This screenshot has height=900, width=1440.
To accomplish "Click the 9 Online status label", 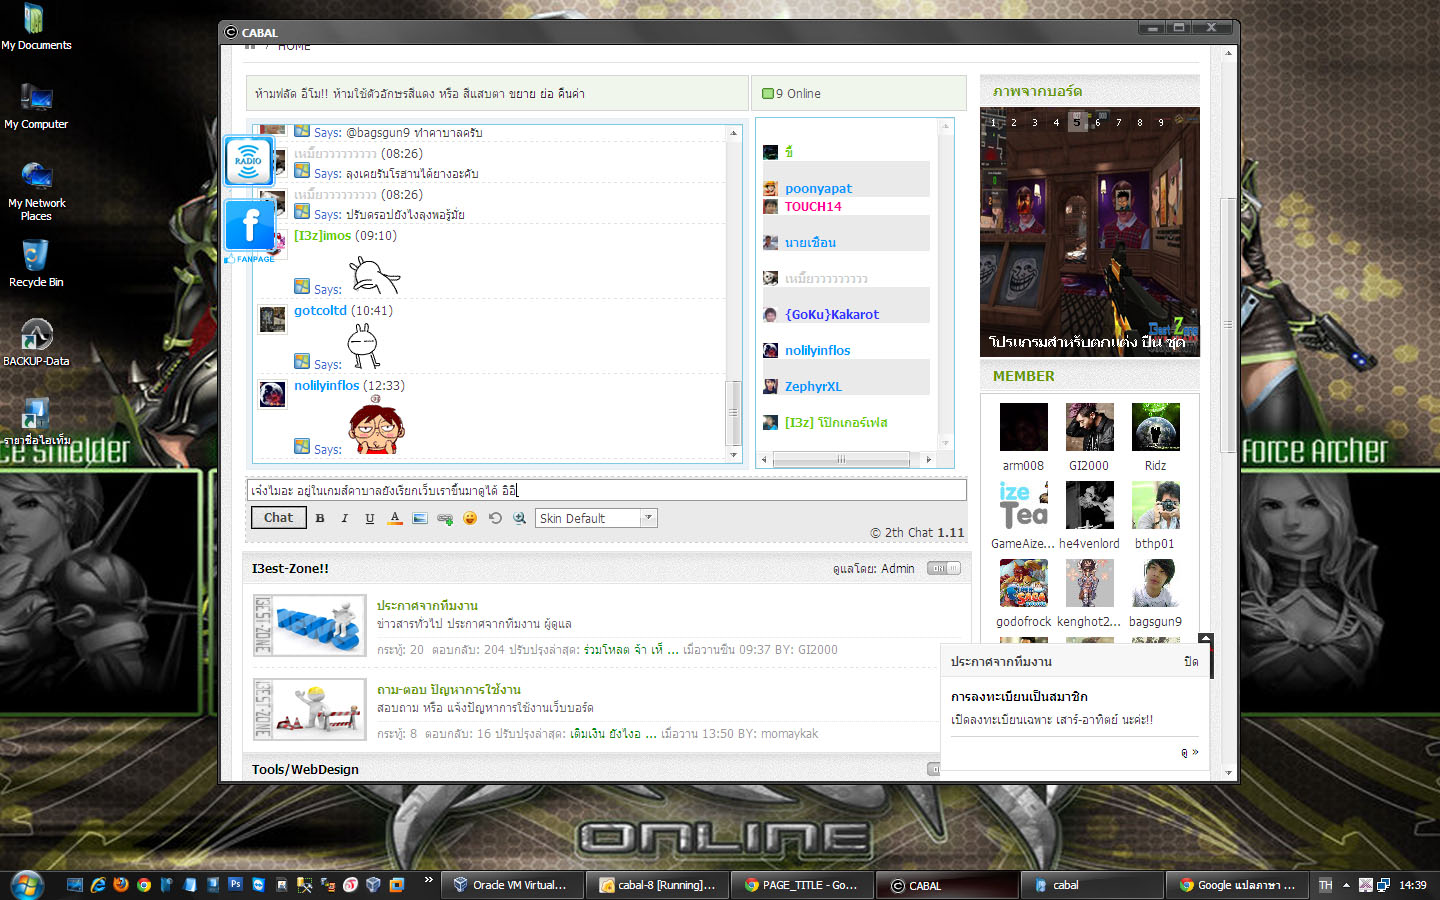I will tap(798, 94).
